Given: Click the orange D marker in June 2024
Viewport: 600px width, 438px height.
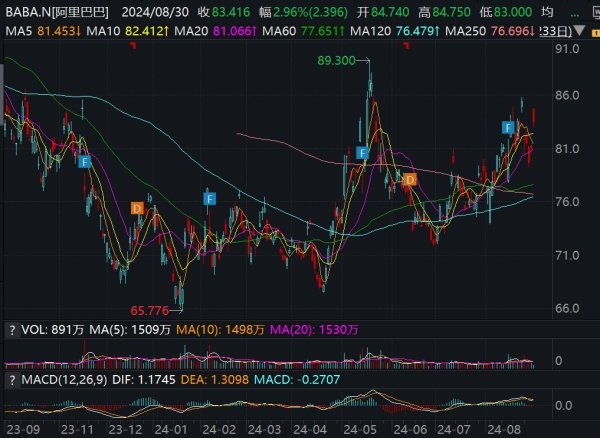Looking at the screenshot, I should [x=410, y=179].
